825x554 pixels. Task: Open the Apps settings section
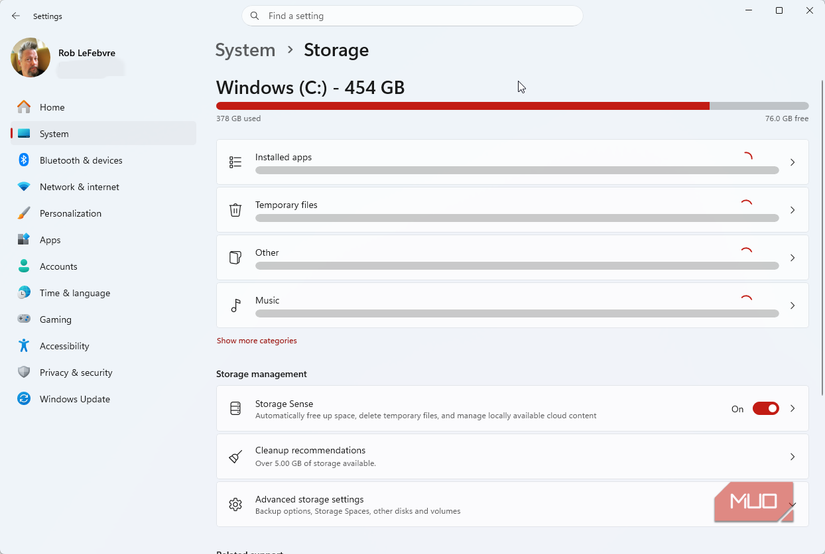pos(50,240)
